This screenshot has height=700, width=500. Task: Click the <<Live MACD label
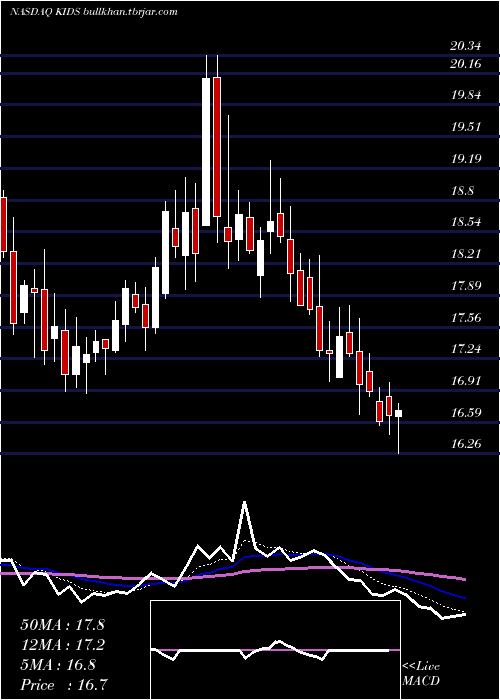[x=421, y=673]
